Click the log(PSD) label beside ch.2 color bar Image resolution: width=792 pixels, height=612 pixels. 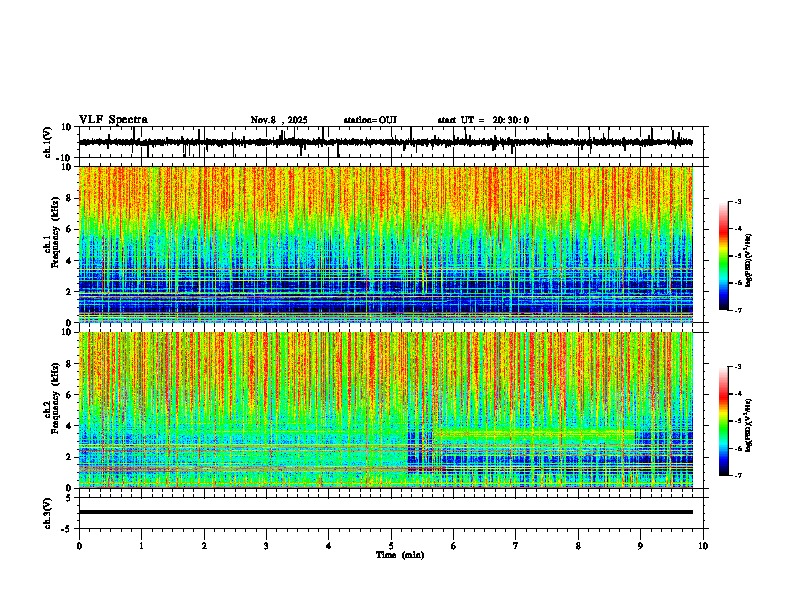point(749,425)
